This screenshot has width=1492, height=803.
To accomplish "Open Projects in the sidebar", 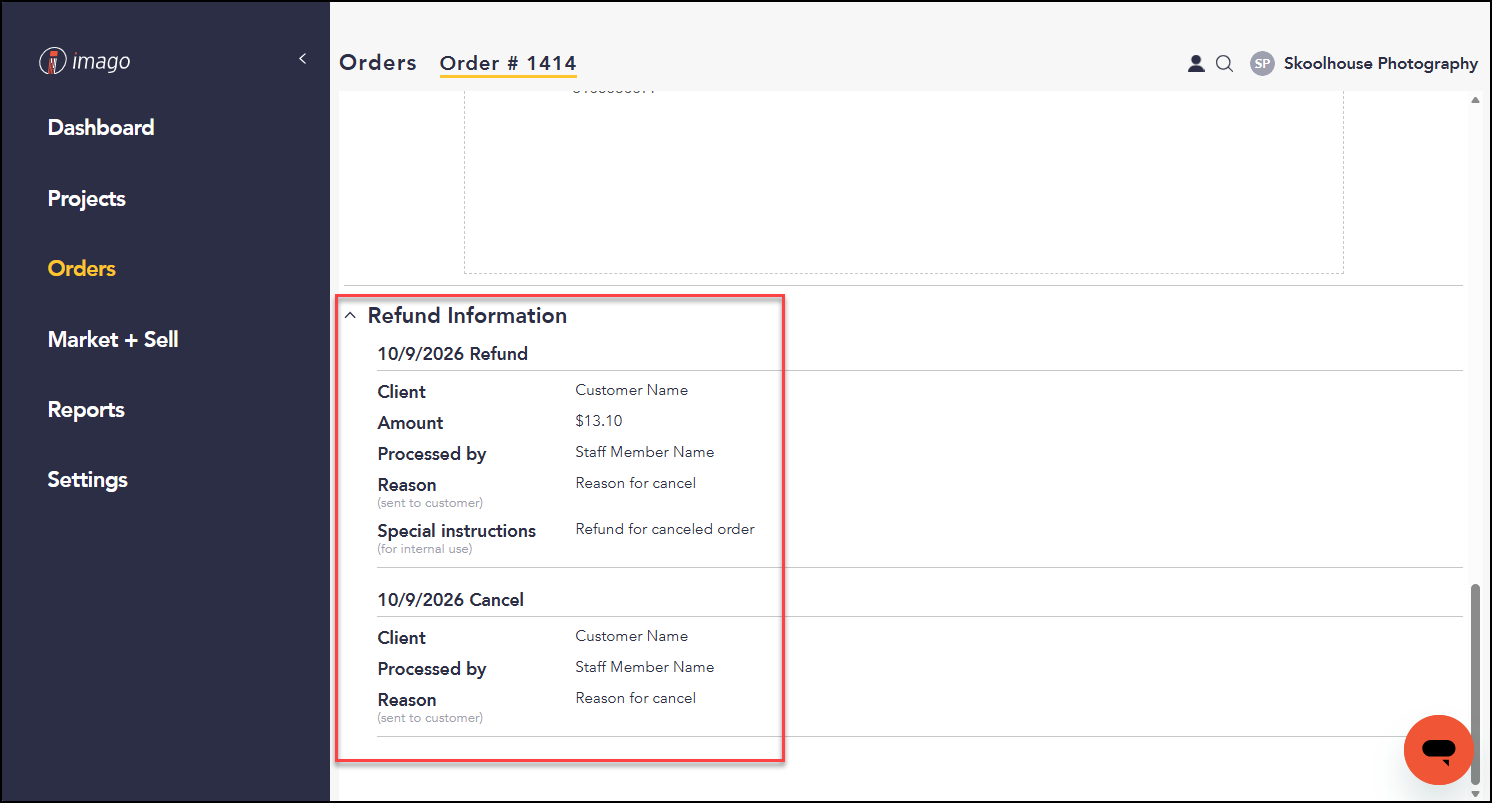I will [87, 198].
